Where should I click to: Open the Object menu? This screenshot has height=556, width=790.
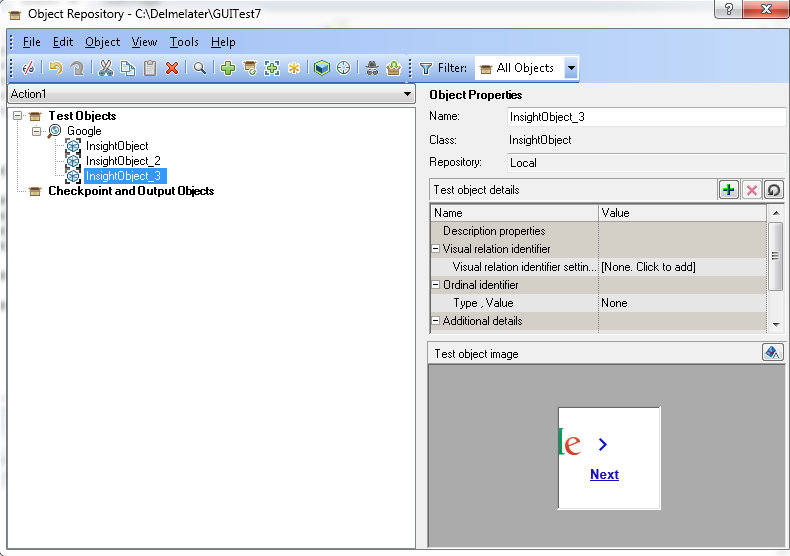pos(102,42)
